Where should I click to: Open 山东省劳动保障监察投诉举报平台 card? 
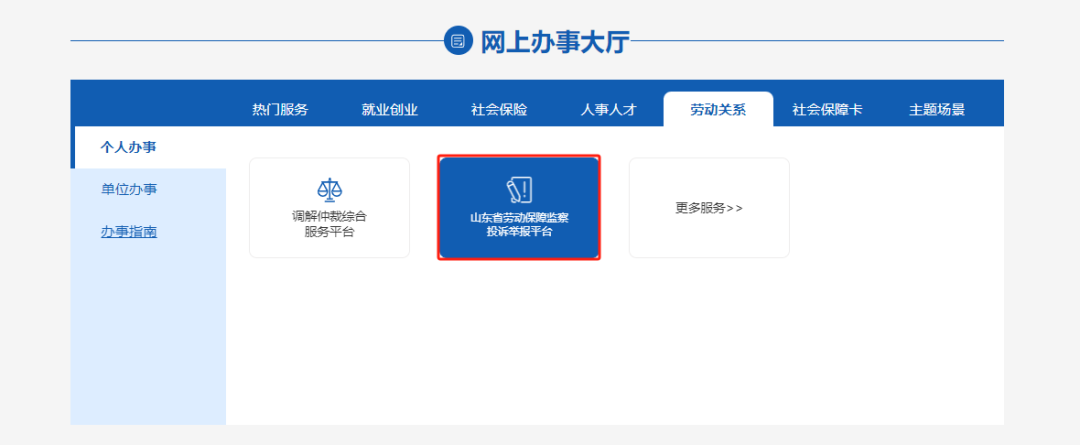(x=519, y=207)
